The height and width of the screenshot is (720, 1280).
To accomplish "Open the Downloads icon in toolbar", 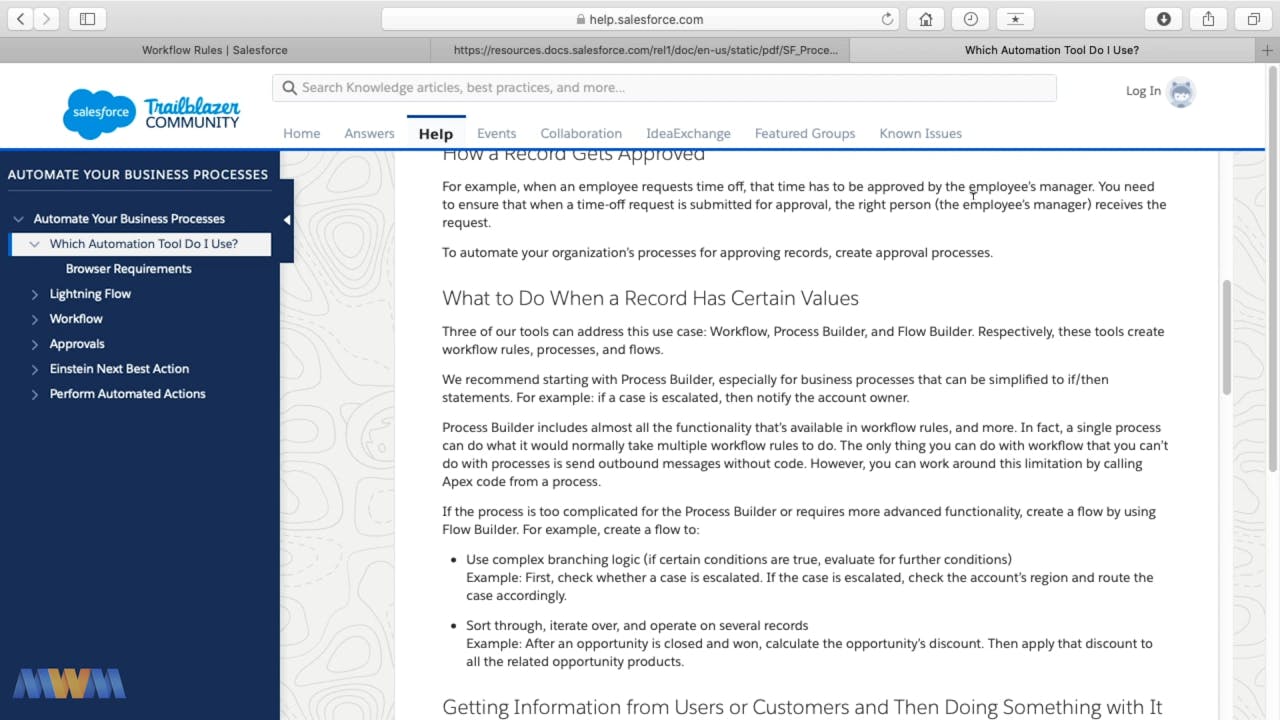I will tap(1164, 19).
